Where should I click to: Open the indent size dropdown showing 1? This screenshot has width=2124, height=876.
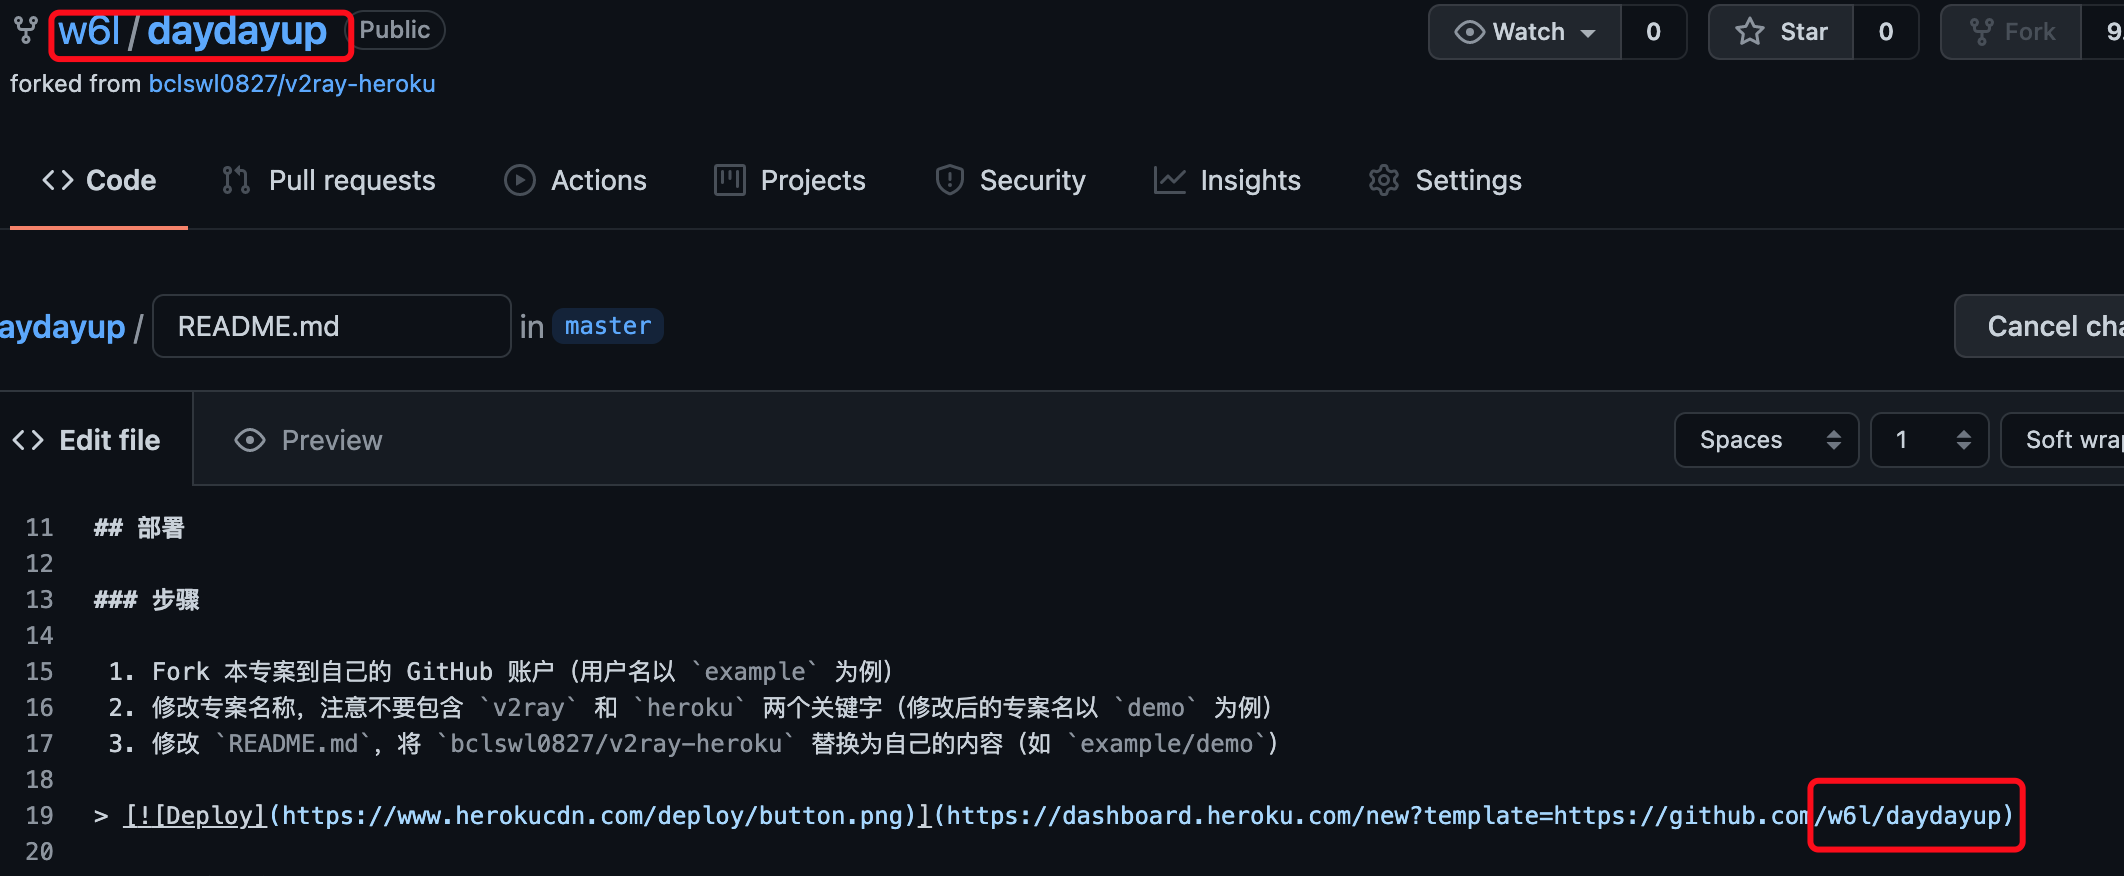point(1929,440)
